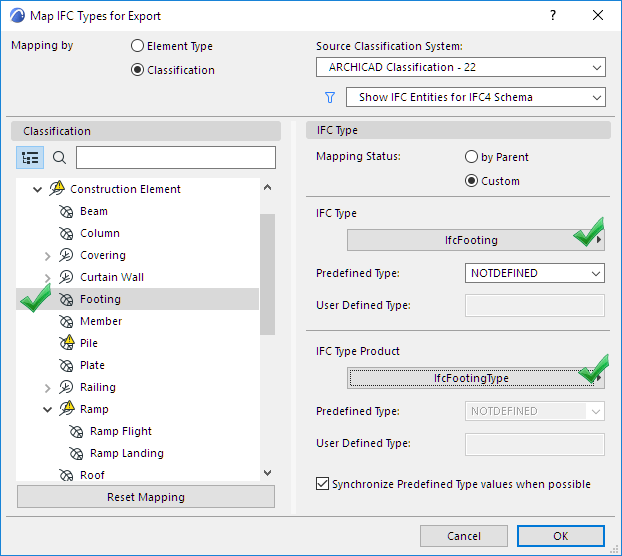Confirm with the OK button
This screenshot has width=622, height=556.
tap(561, 536)
